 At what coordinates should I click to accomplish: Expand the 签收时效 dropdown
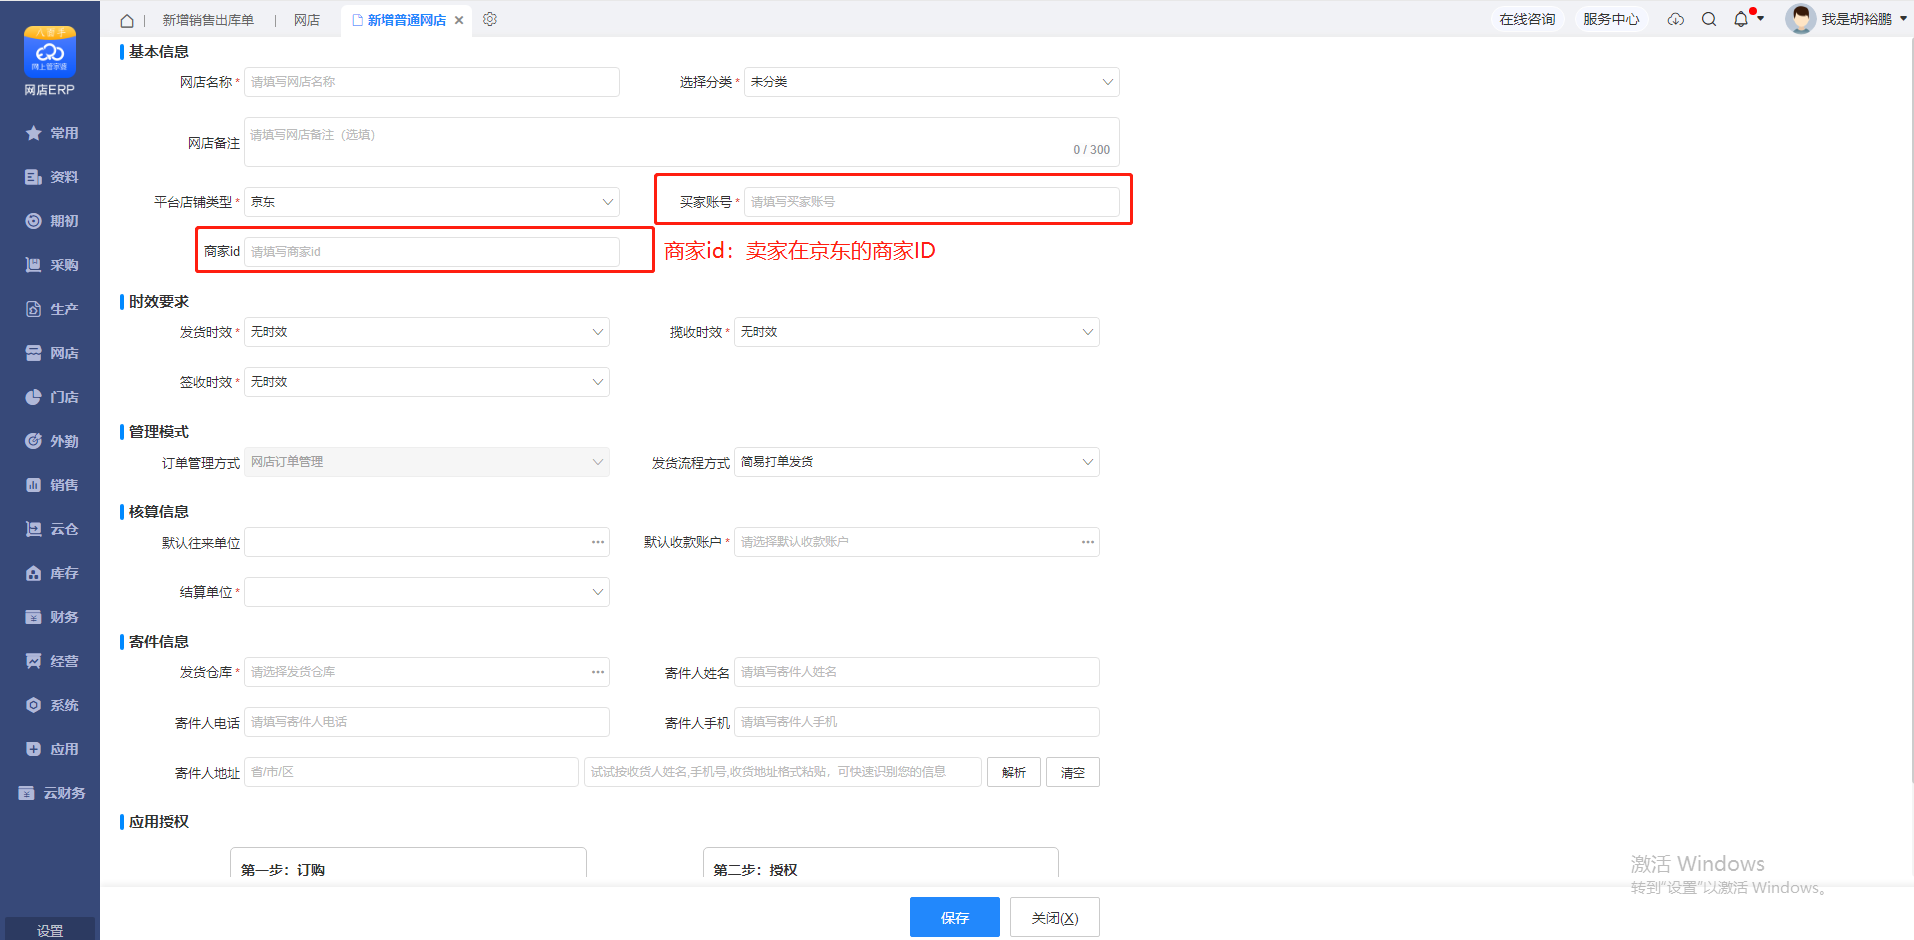pyautogui.click(x=427, y=382)
